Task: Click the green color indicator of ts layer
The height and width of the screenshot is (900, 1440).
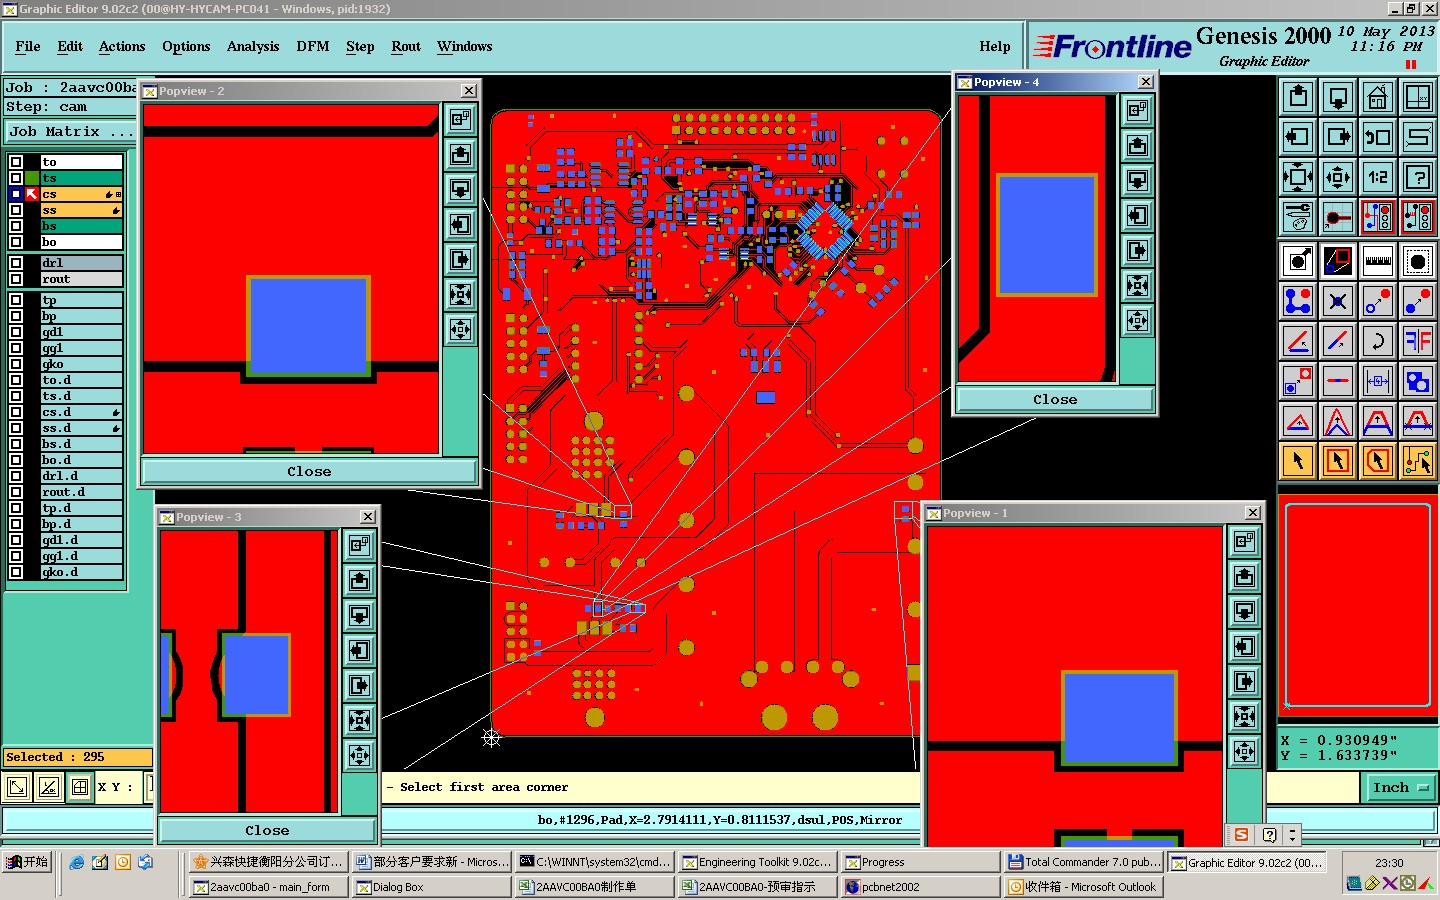Action: coord(32,178)
